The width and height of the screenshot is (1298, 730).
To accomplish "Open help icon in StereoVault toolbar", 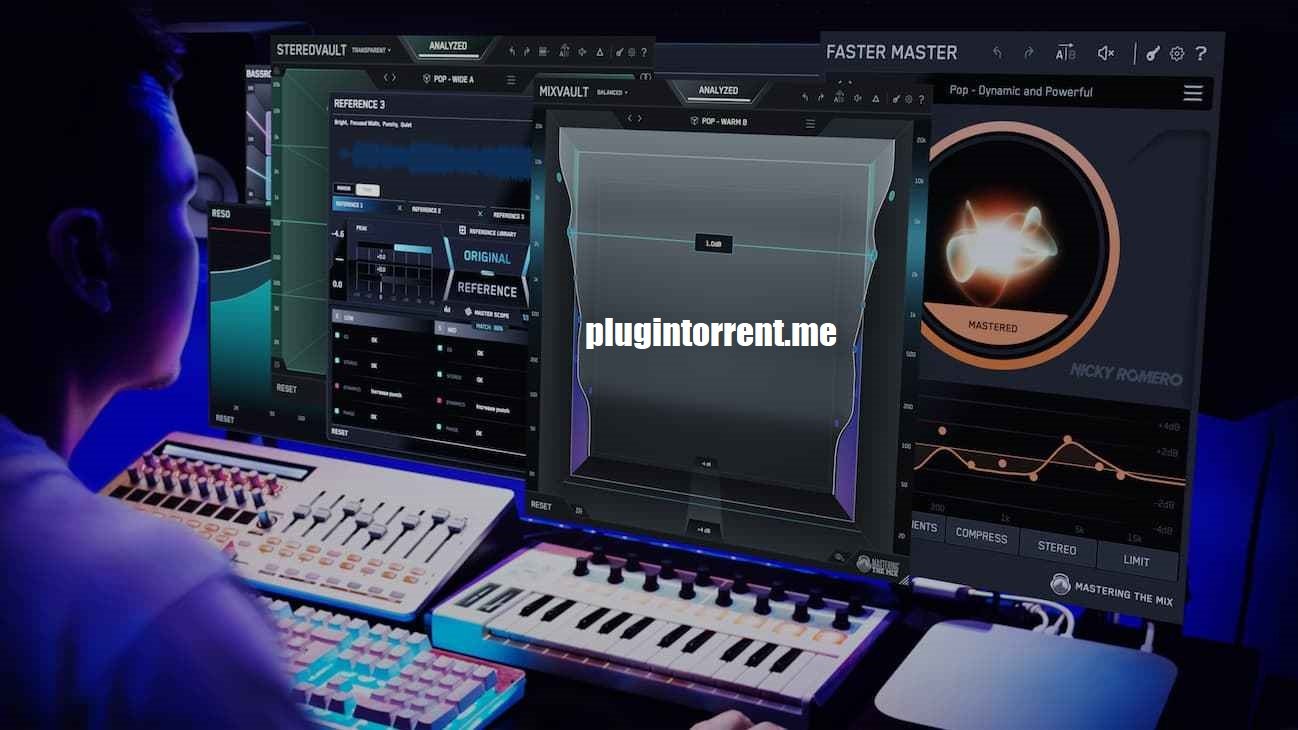I will [x=644, y=53].
